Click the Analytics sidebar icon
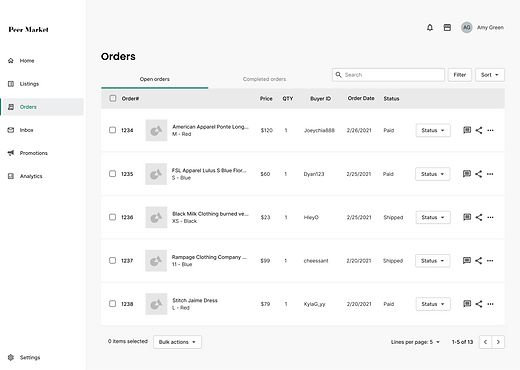This screenshot has height=370, width=520. 11,176
